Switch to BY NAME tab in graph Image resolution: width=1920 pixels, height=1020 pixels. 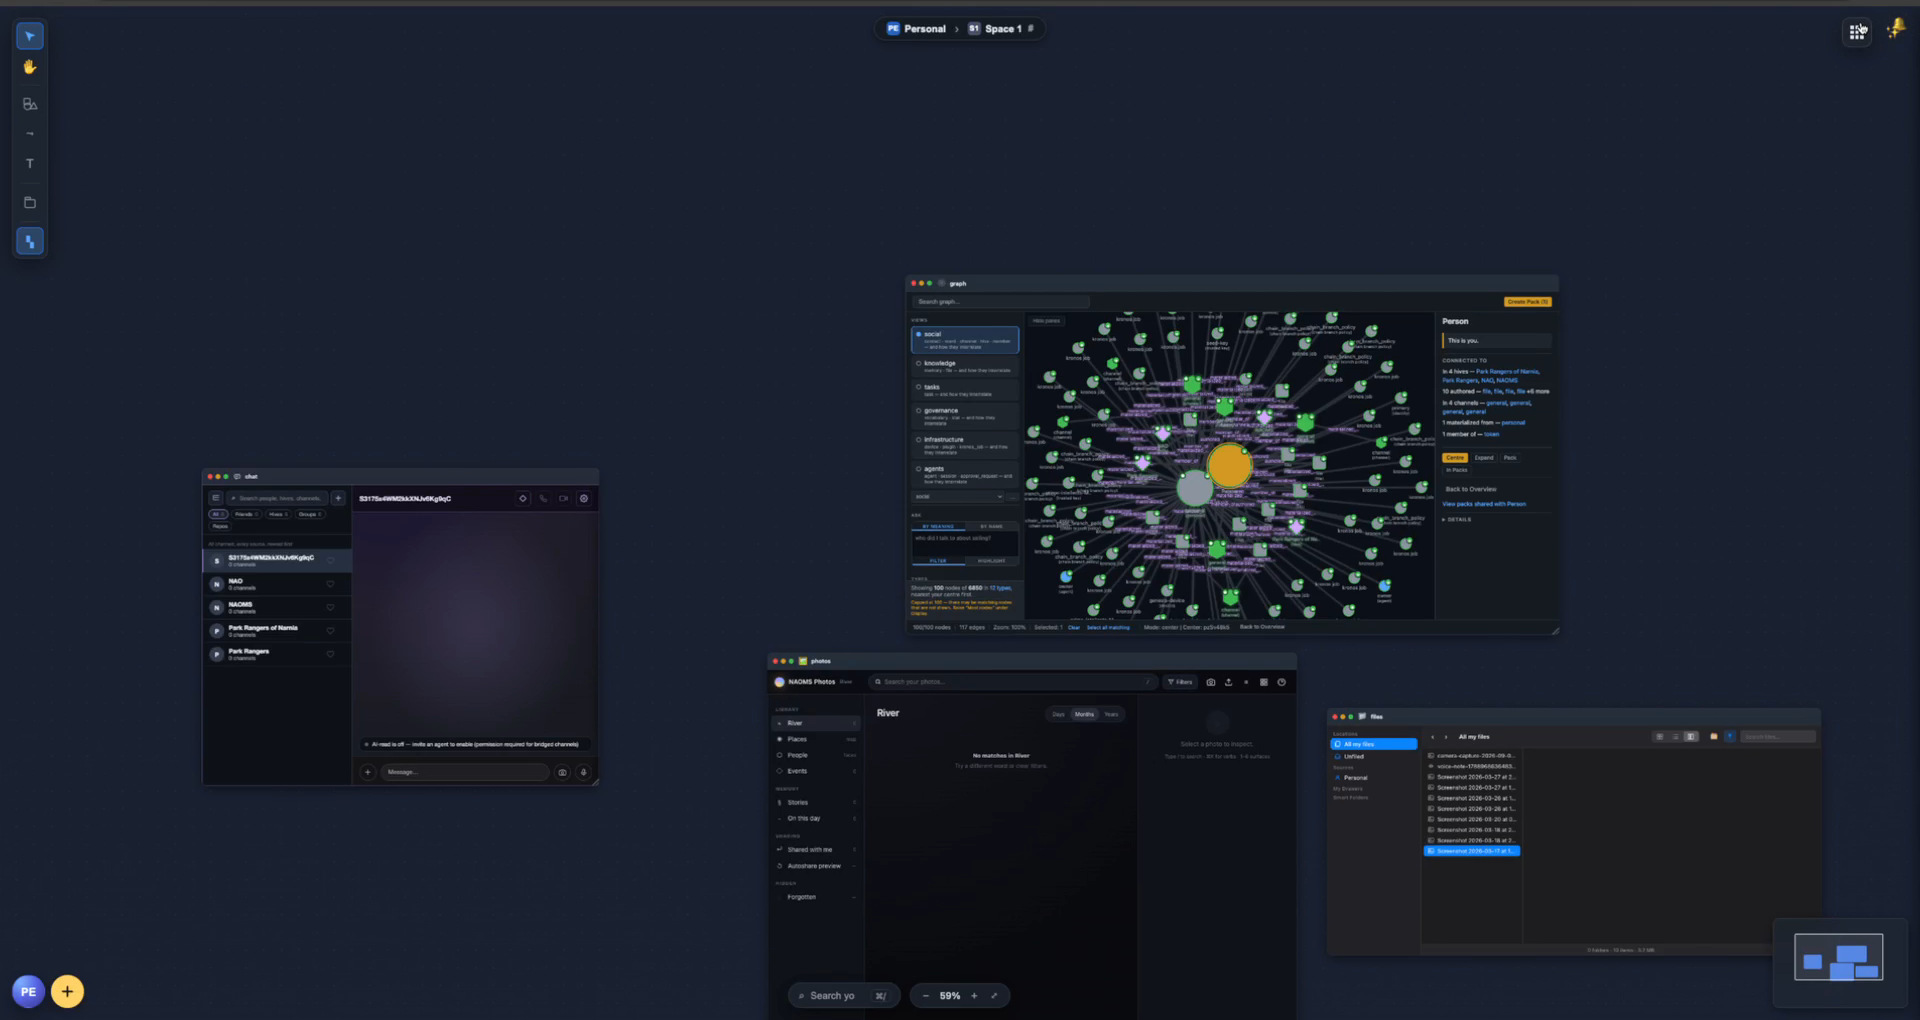[991, 526]
